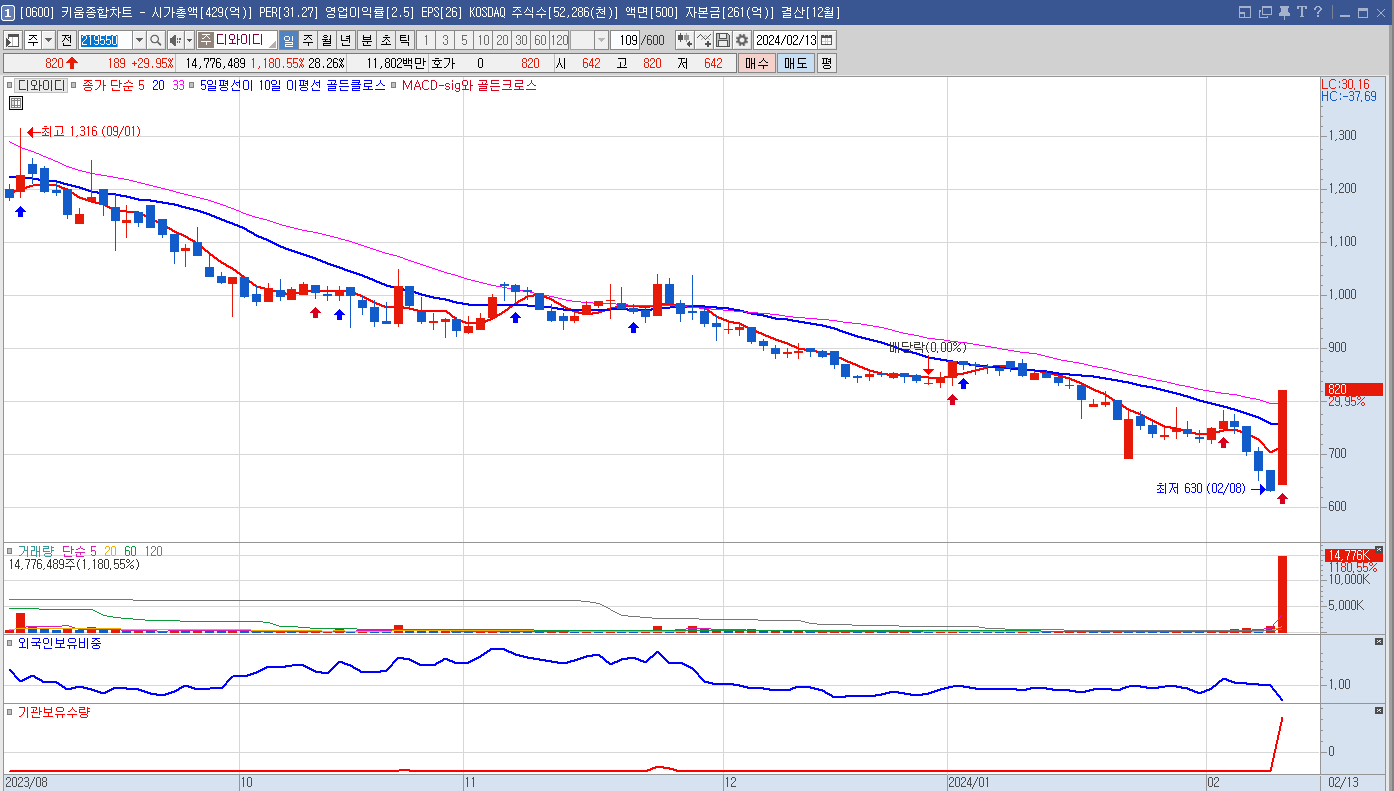Click the zigzag line chart icon
The image size is (1394, 791).
pyautogui.click(x=704, y=40)
